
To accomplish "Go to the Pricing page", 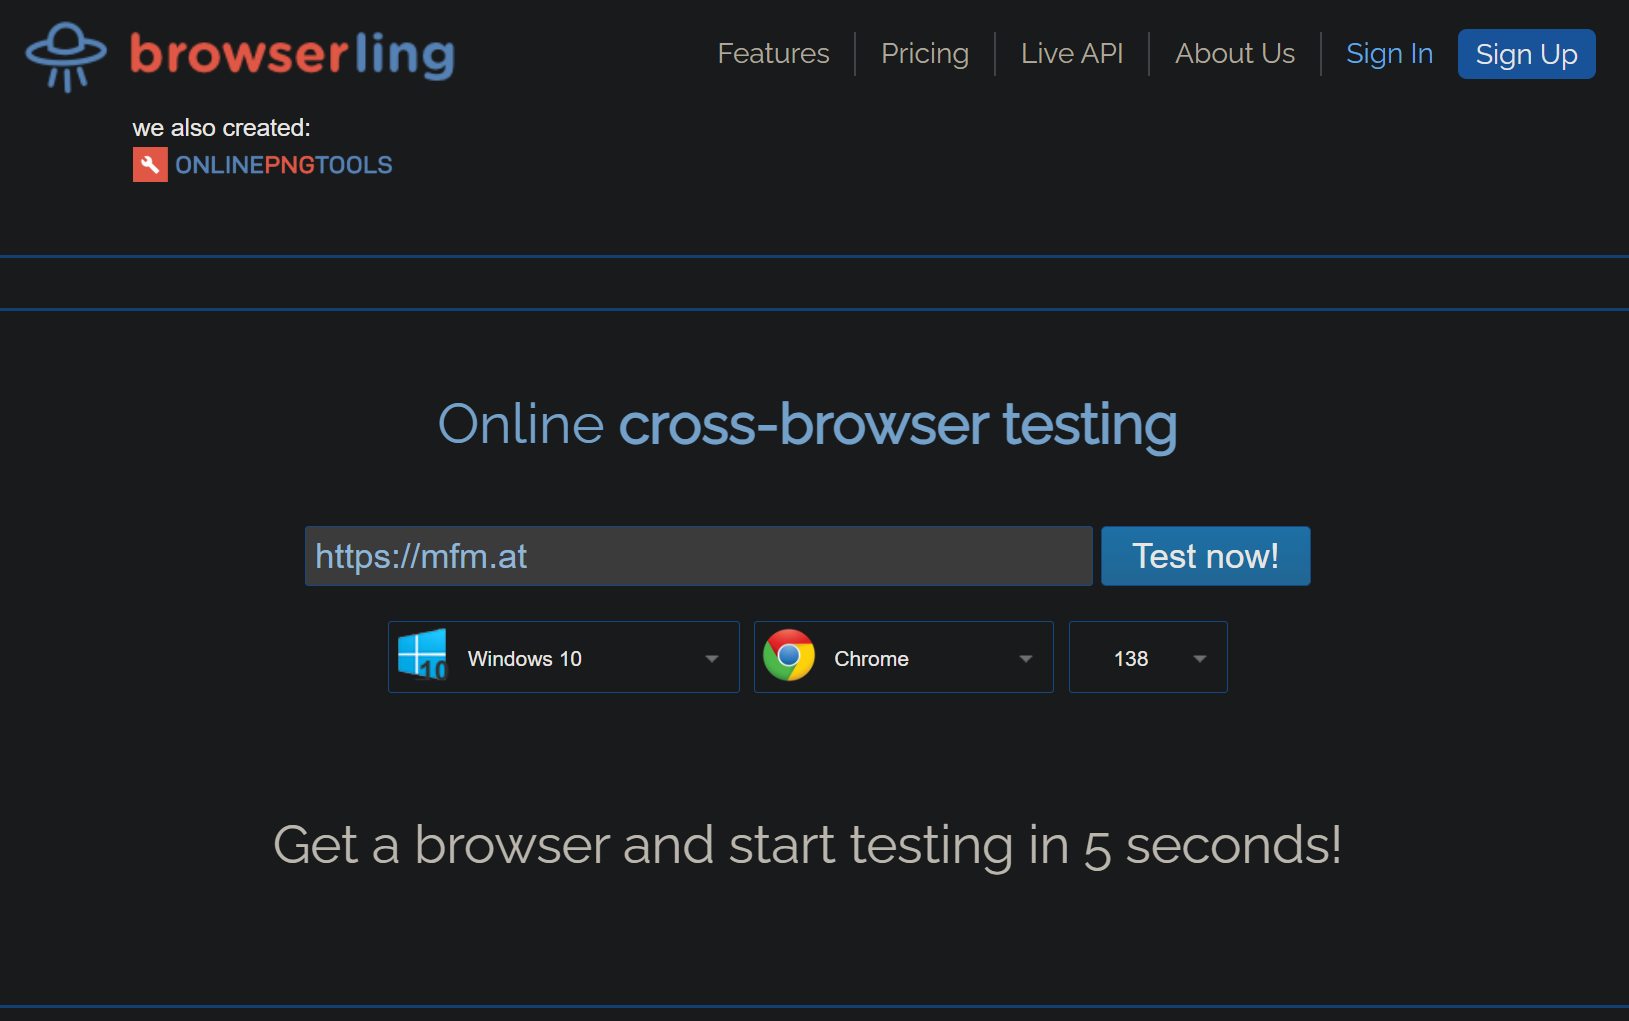I will [924, 54].
